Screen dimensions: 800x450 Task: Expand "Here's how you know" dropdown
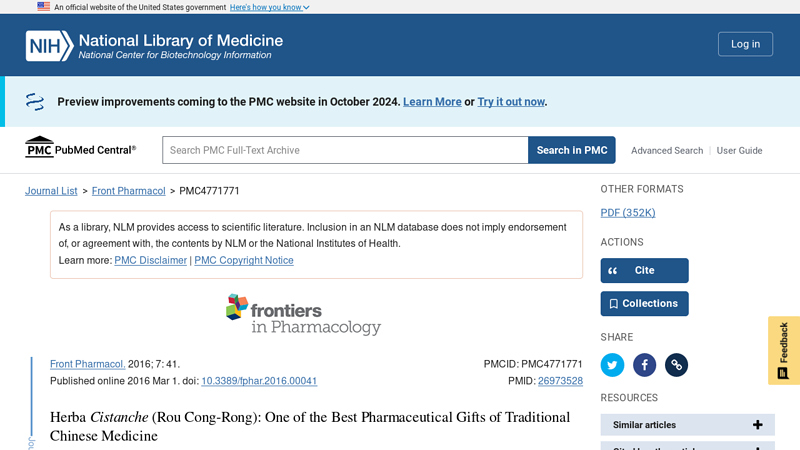tap(269, 7)
